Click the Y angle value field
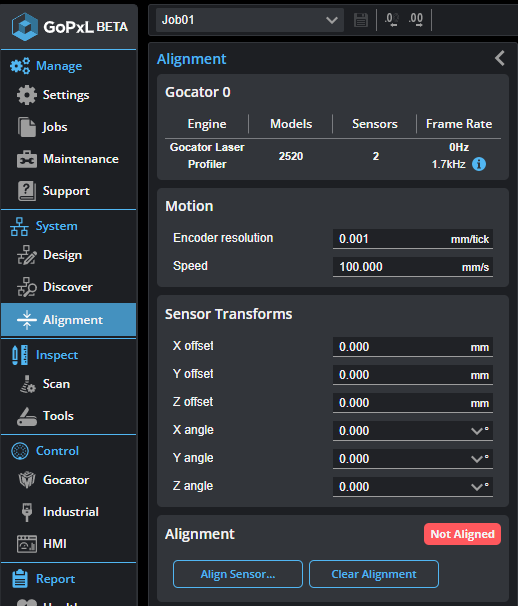The image size is (518, 606). point(413,458)
